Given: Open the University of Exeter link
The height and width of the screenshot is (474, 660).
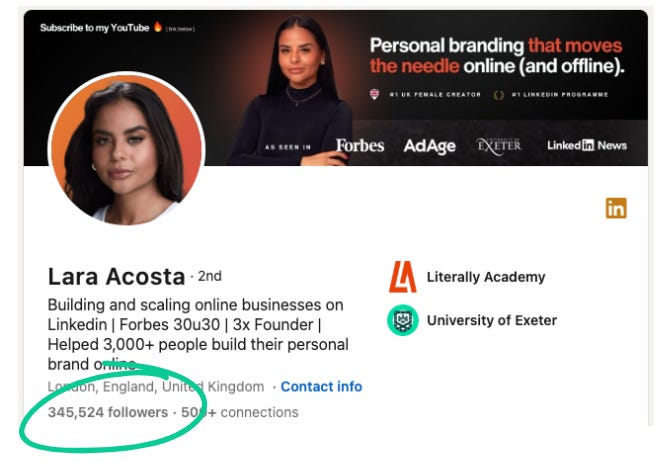Looking at the screenshot, I should click(492, 320).
